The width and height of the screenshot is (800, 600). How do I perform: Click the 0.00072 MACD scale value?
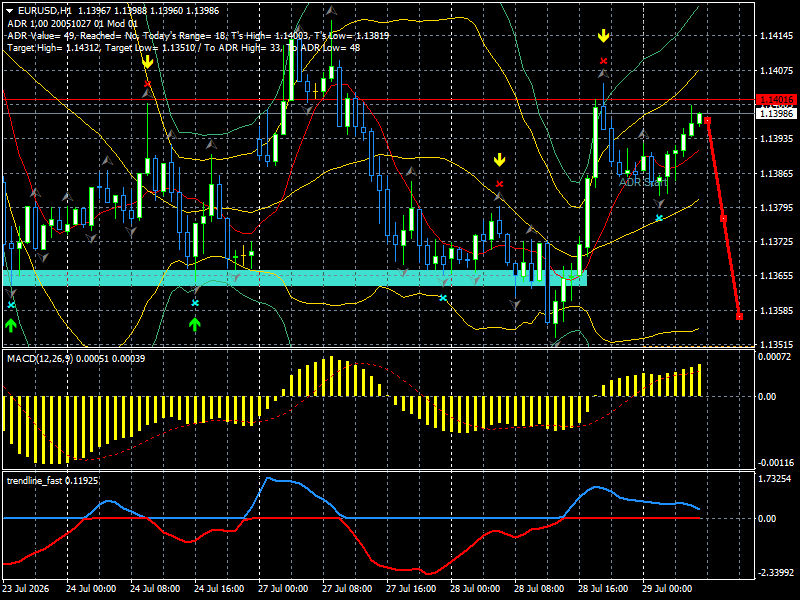(x=774, y=357)
